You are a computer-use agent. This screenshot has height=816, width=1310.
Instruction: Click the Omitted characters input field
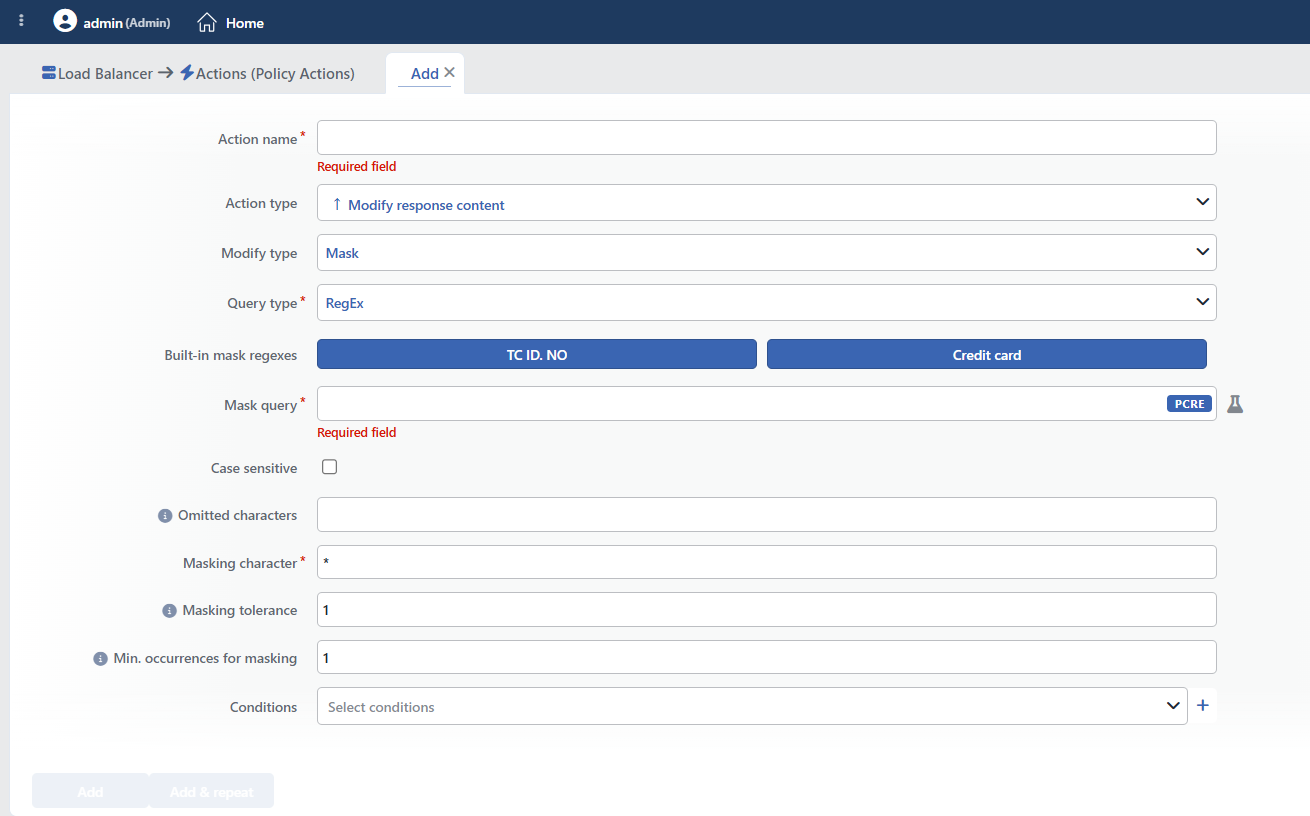pyautogui.click(x=766, y=515)
